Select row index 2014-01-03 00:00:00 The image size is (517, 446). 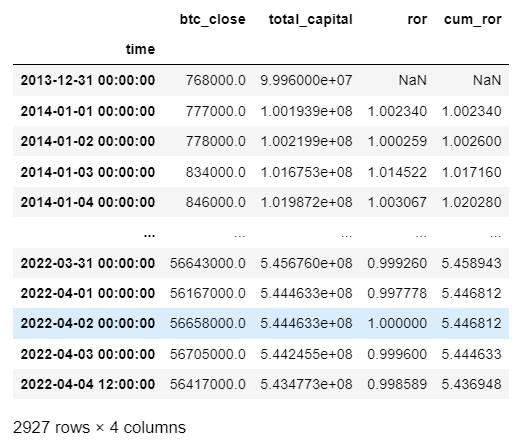pos(88,172)
